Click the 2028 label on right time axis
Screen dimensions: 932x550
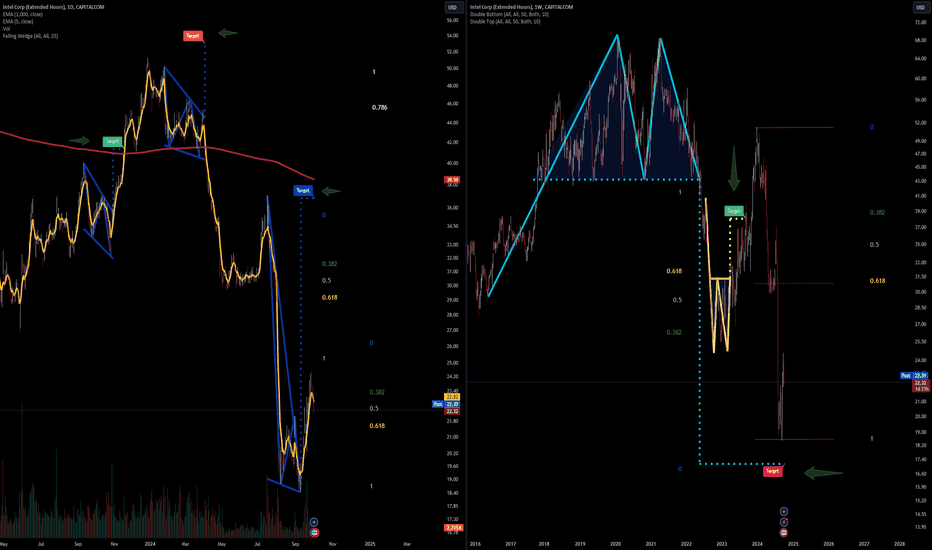(899, 543)
